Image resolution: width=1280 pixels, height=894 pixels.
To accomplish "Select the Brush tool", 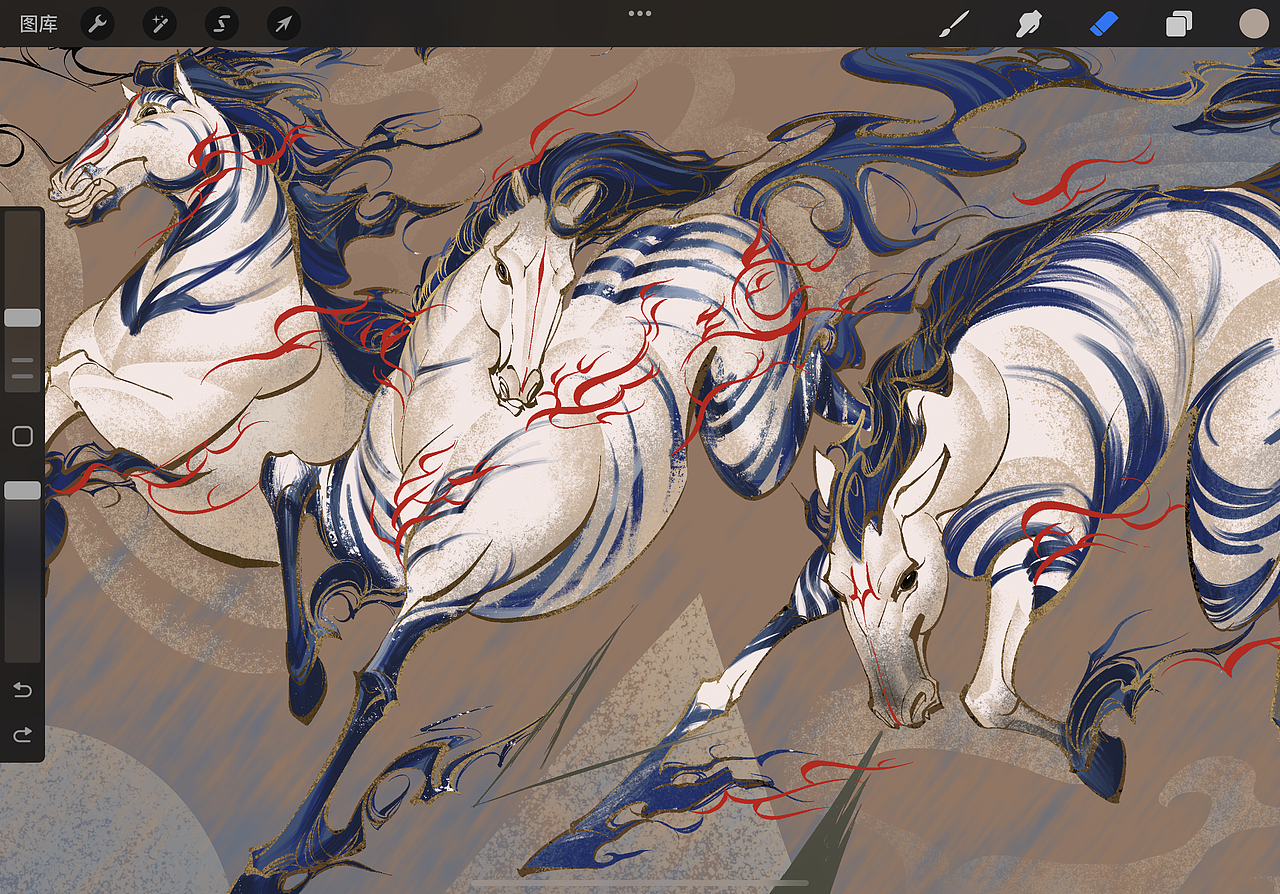I will pyautogui.click(x=955, y=24).
